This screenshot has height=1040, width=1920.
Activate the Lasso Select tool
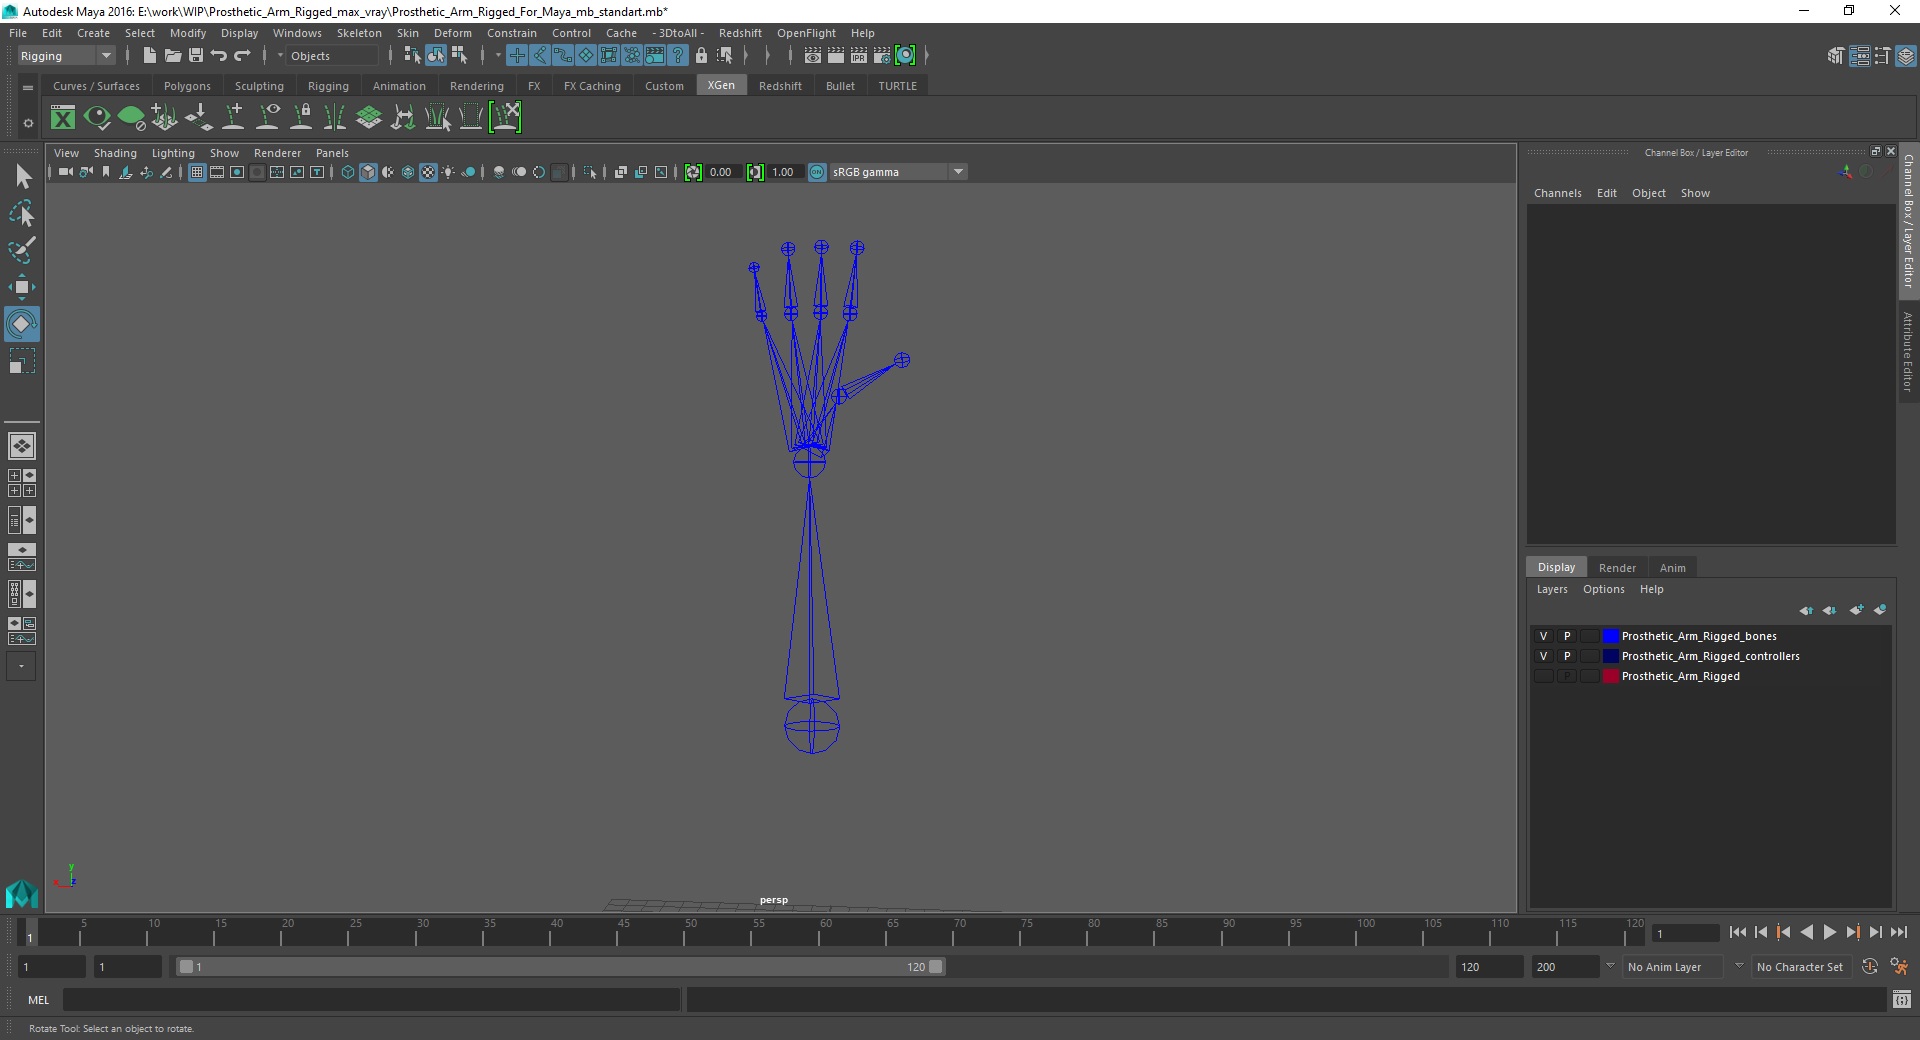pyautogui.click(x=22, y=214)
